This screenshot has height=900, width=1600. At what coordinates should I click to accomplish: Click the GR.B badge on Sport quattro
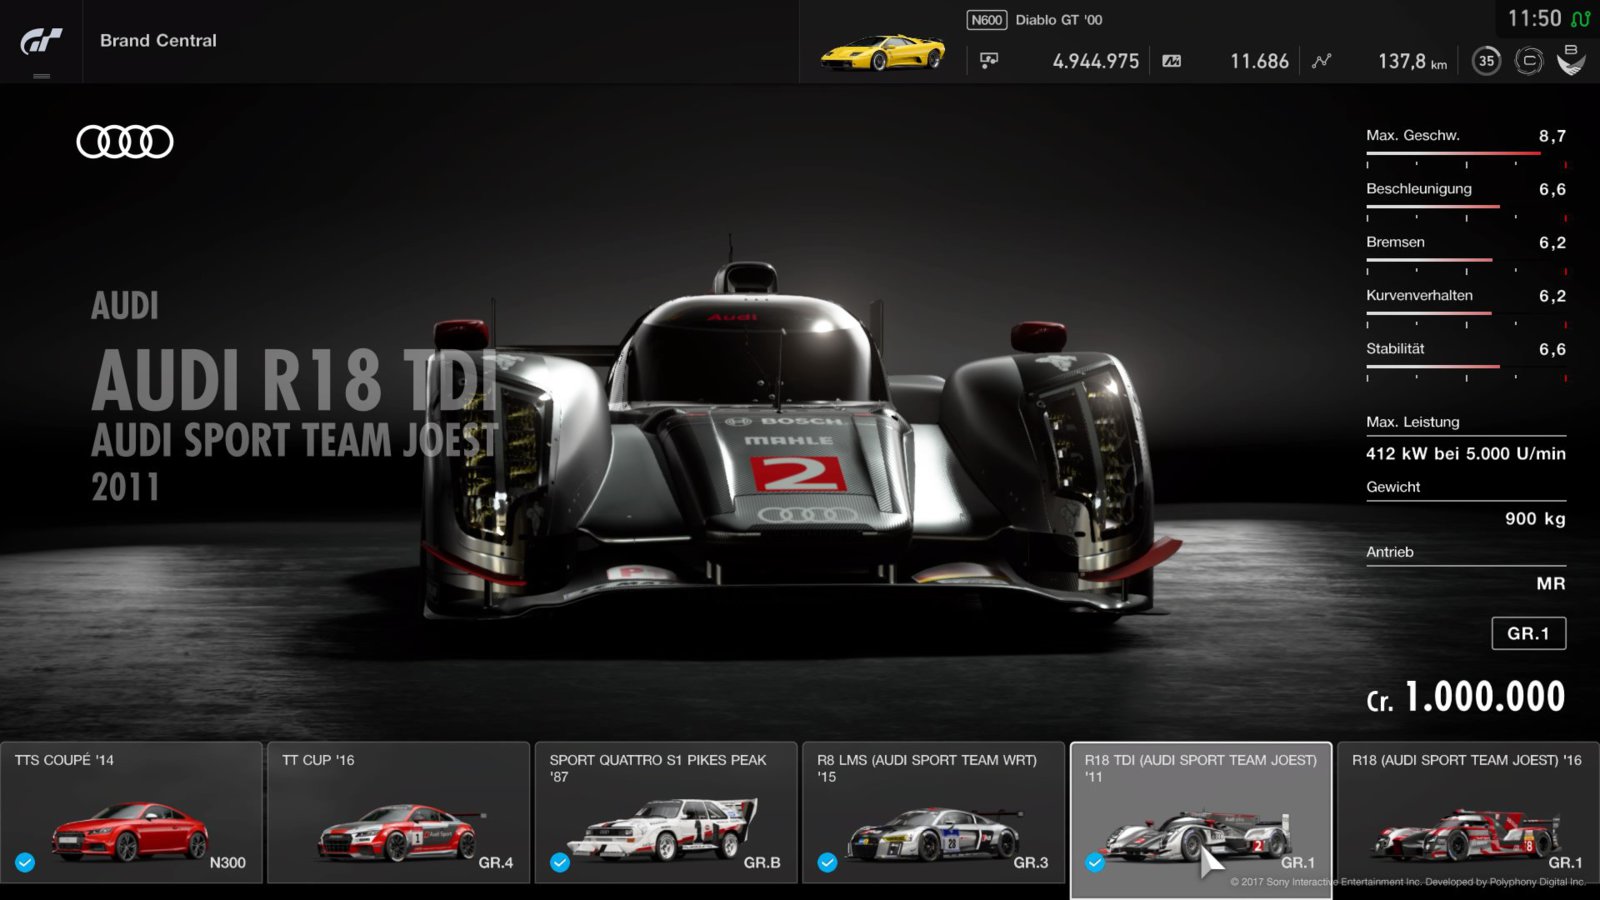pyautogui.click(x=762, y=863)
